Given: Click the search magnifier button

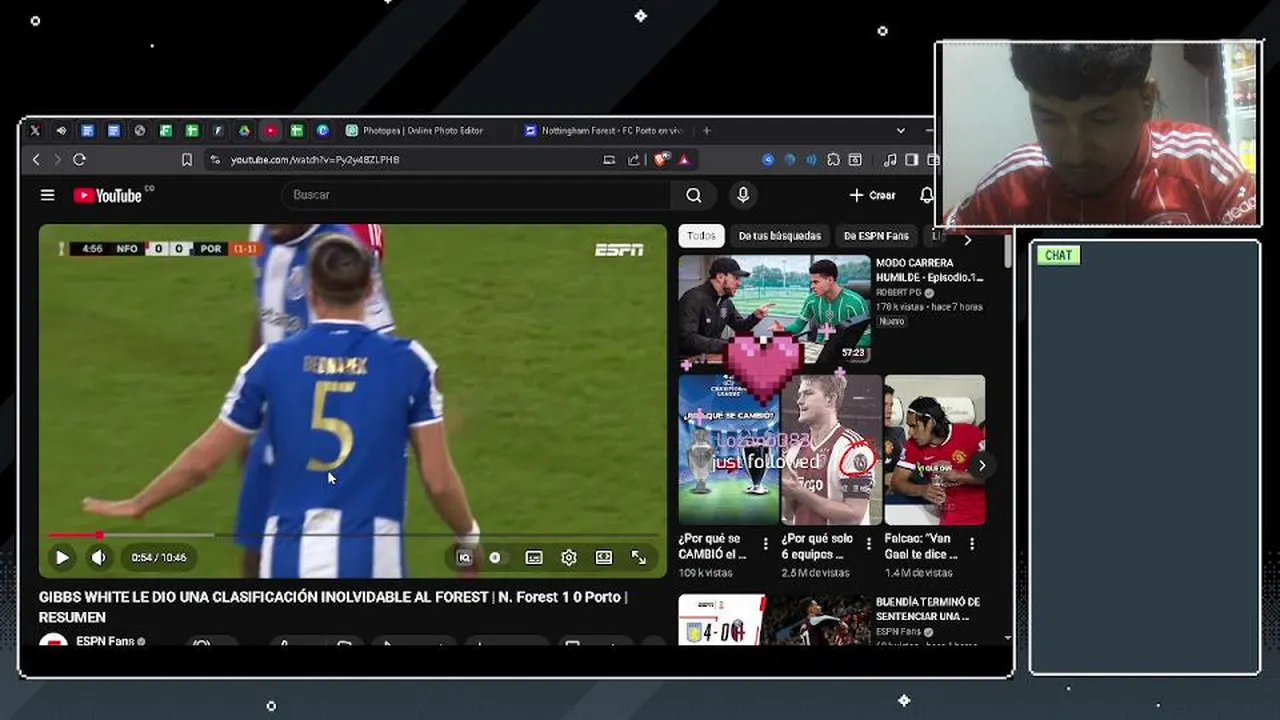Looking at the screenshot, I should [694, 195].
